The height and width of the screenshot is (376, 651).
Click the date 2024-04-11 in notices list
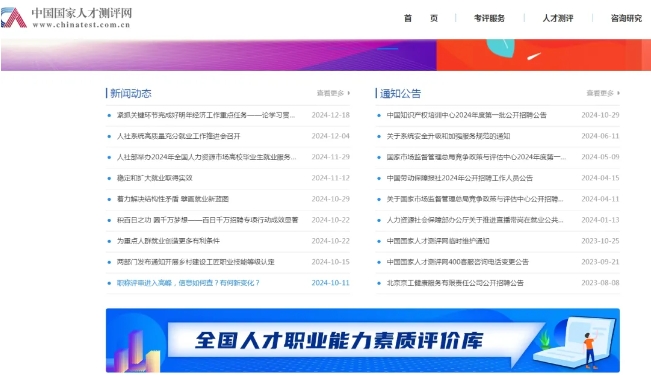click(600, 199)
